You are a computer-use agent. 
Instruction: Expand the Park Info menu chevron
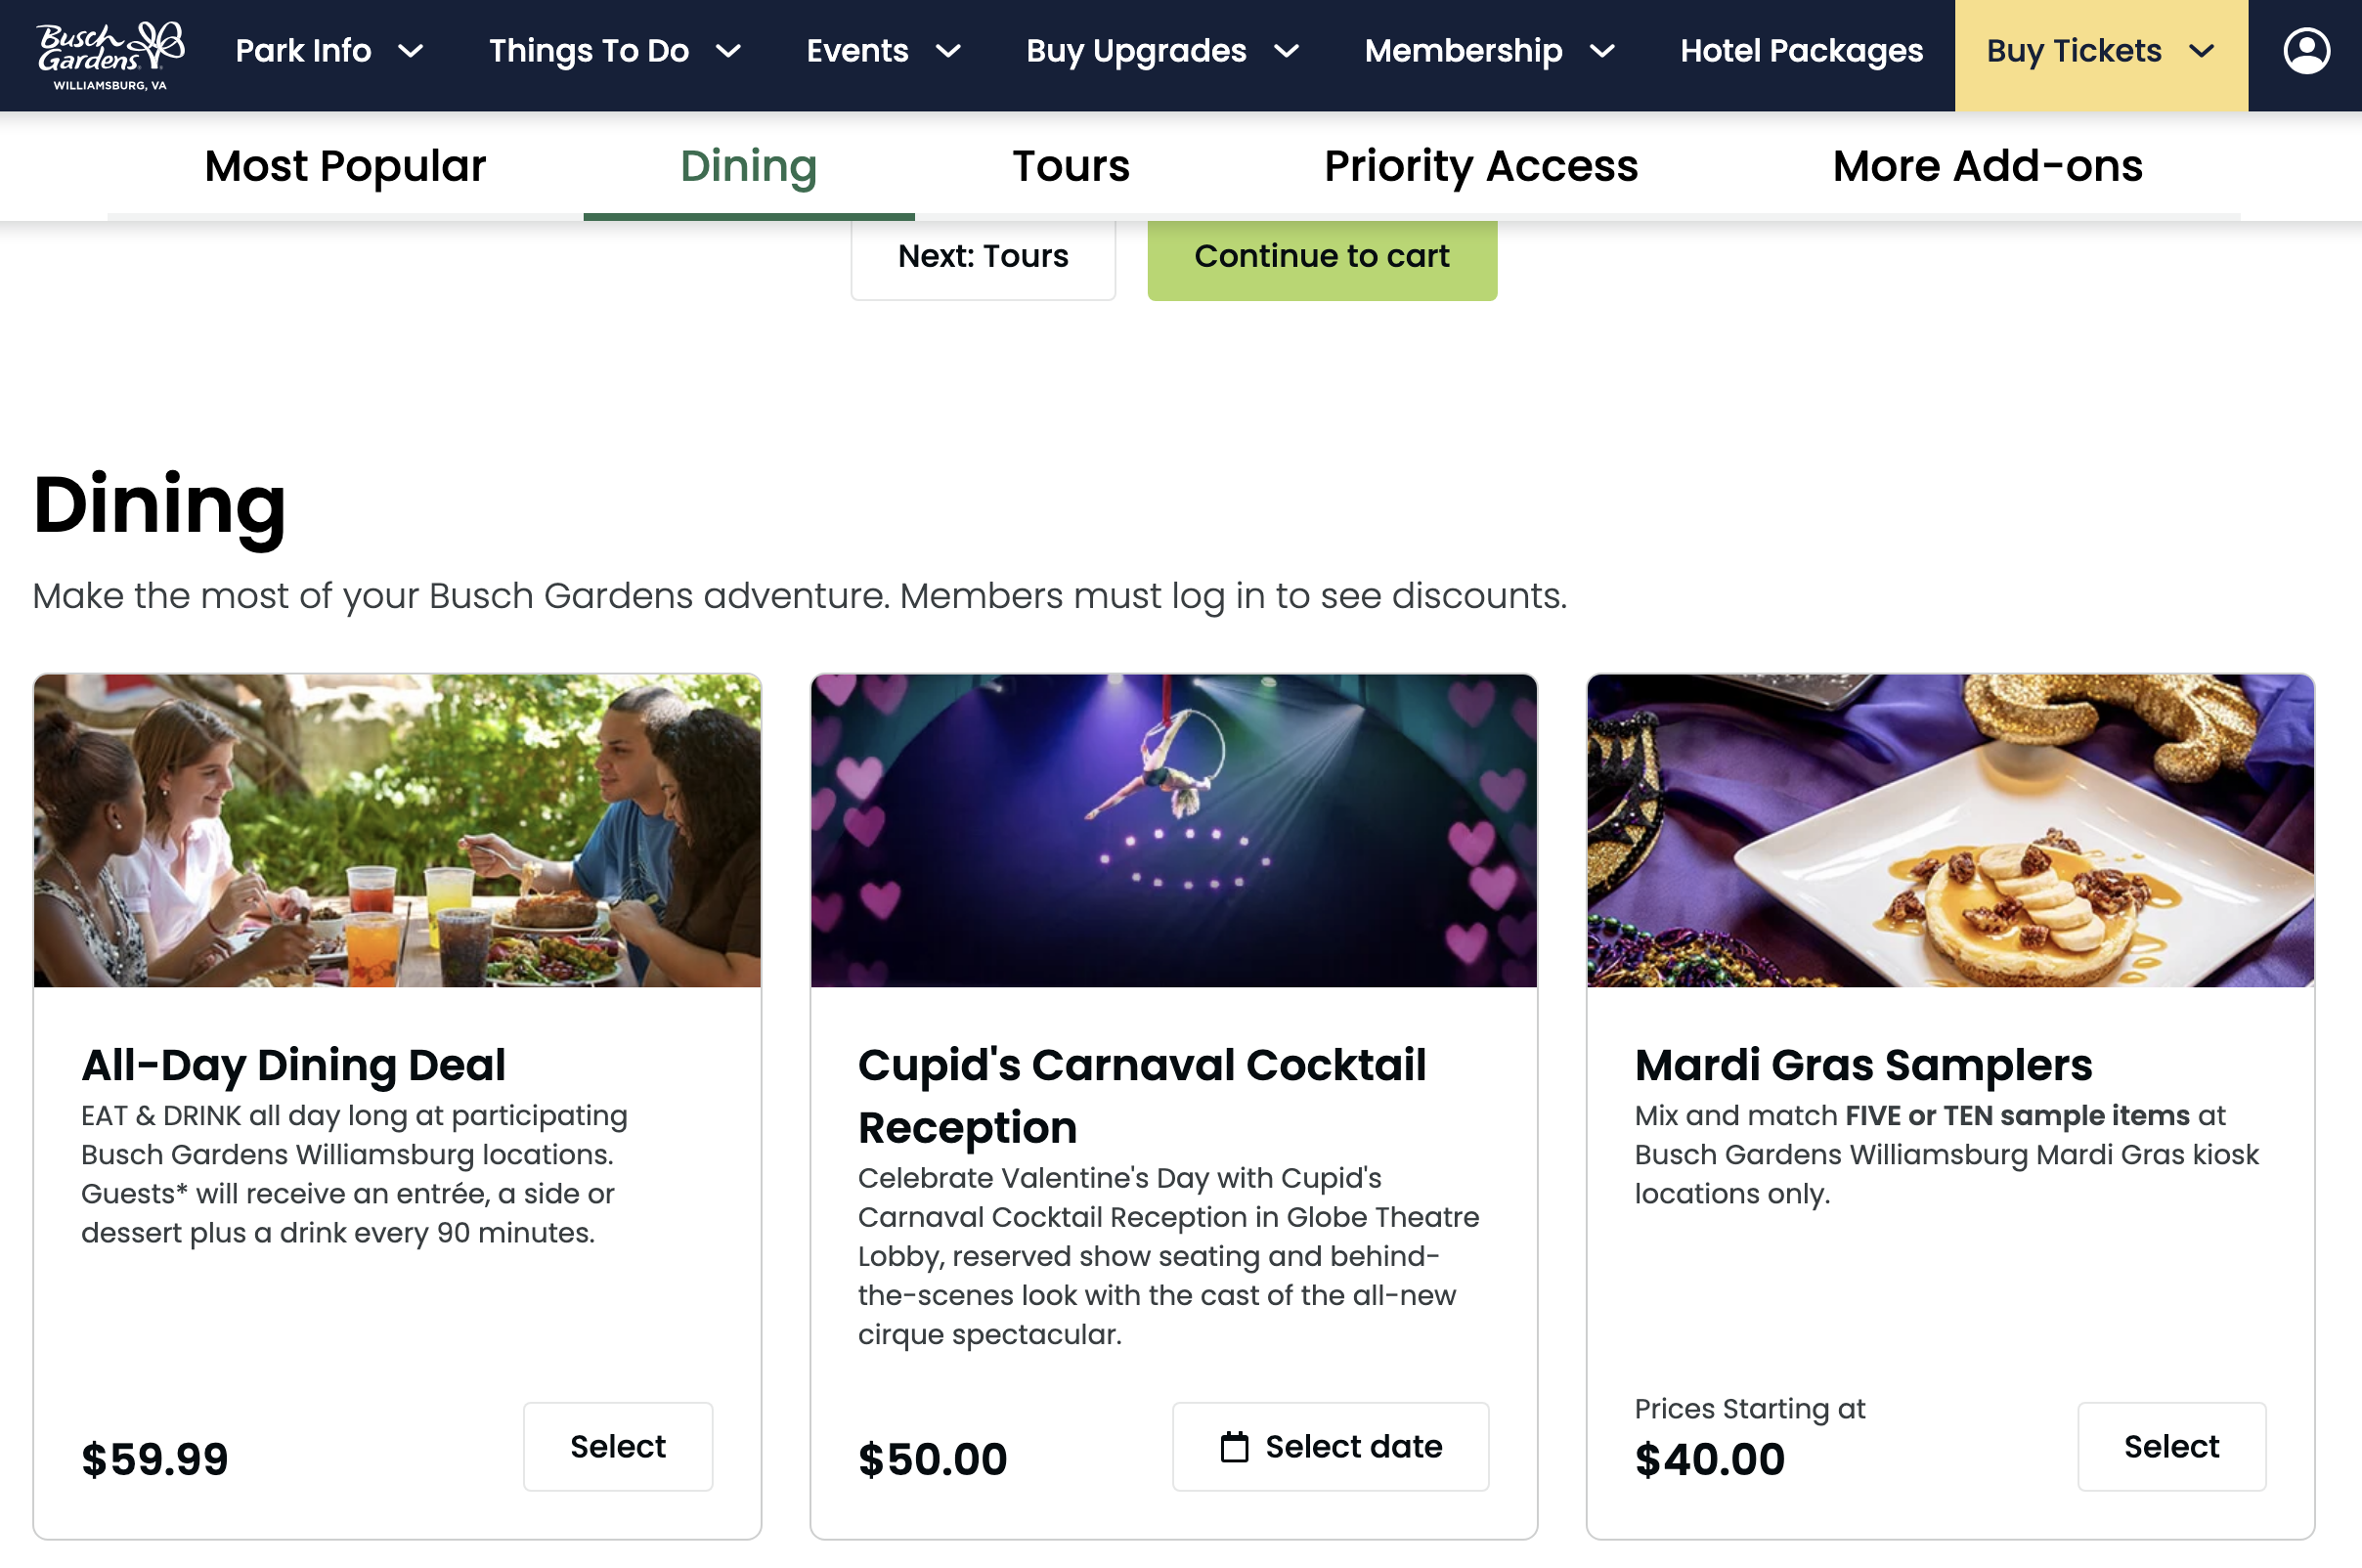411,51
